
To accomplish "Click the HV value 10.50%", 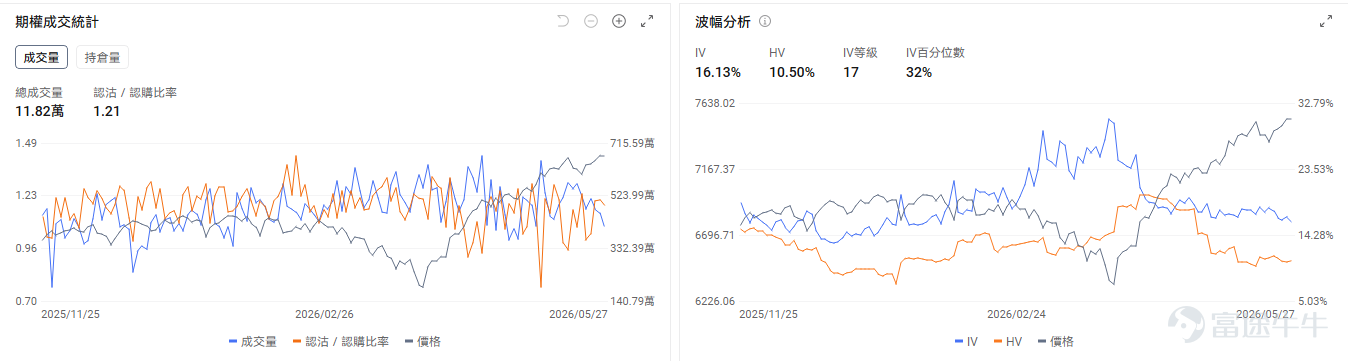I will pyautogui.click(x=792, y=72).
